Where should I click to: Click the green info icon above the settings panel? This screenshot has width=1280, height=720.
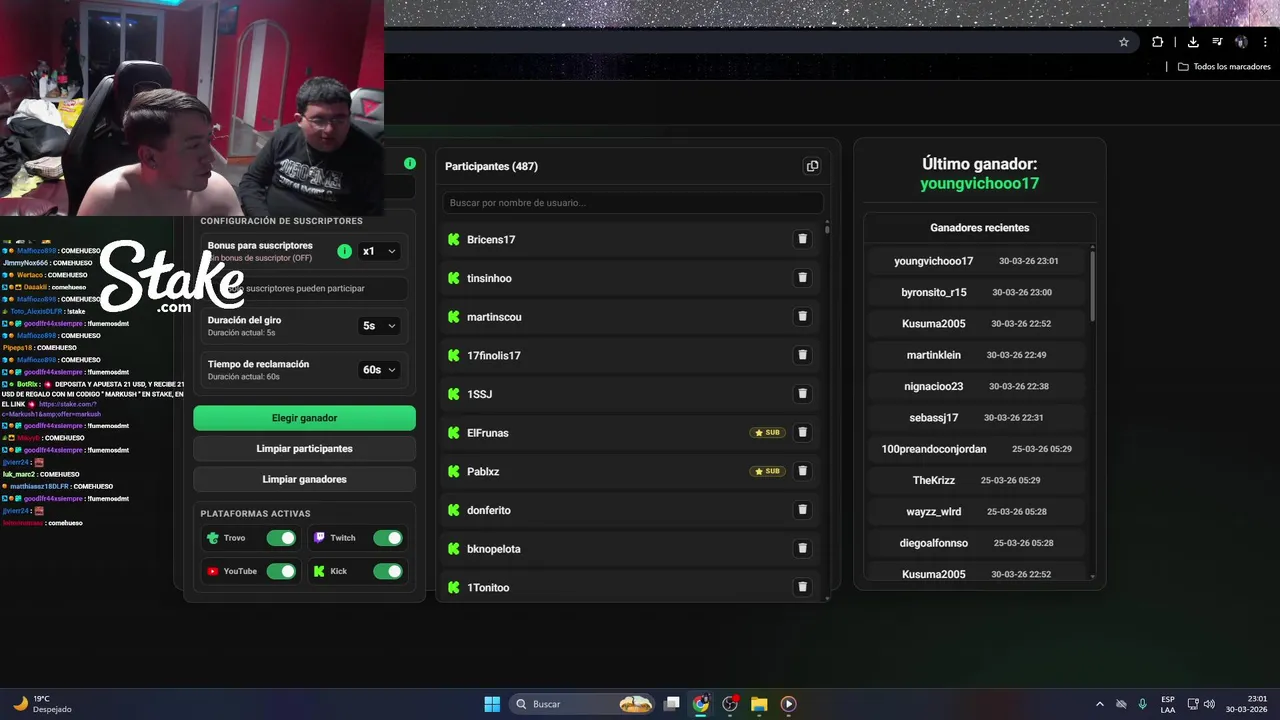pos(410,163)
